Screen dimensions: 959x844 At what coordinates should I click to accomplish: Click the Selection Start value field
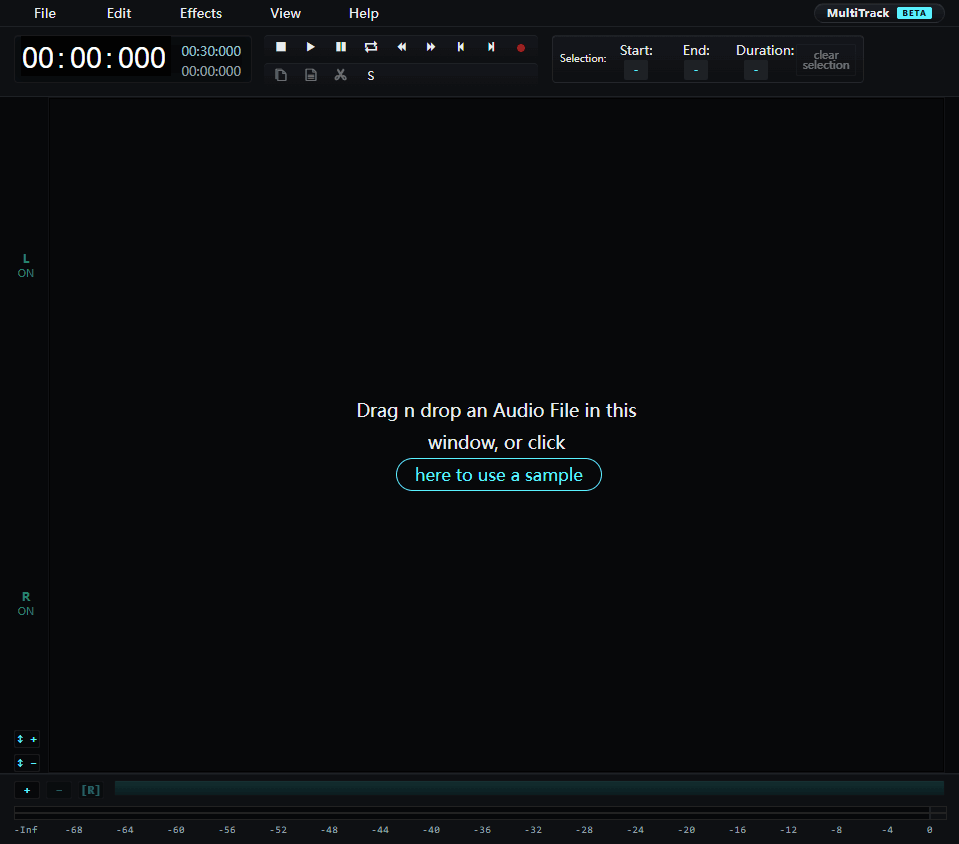coord(635,70)
